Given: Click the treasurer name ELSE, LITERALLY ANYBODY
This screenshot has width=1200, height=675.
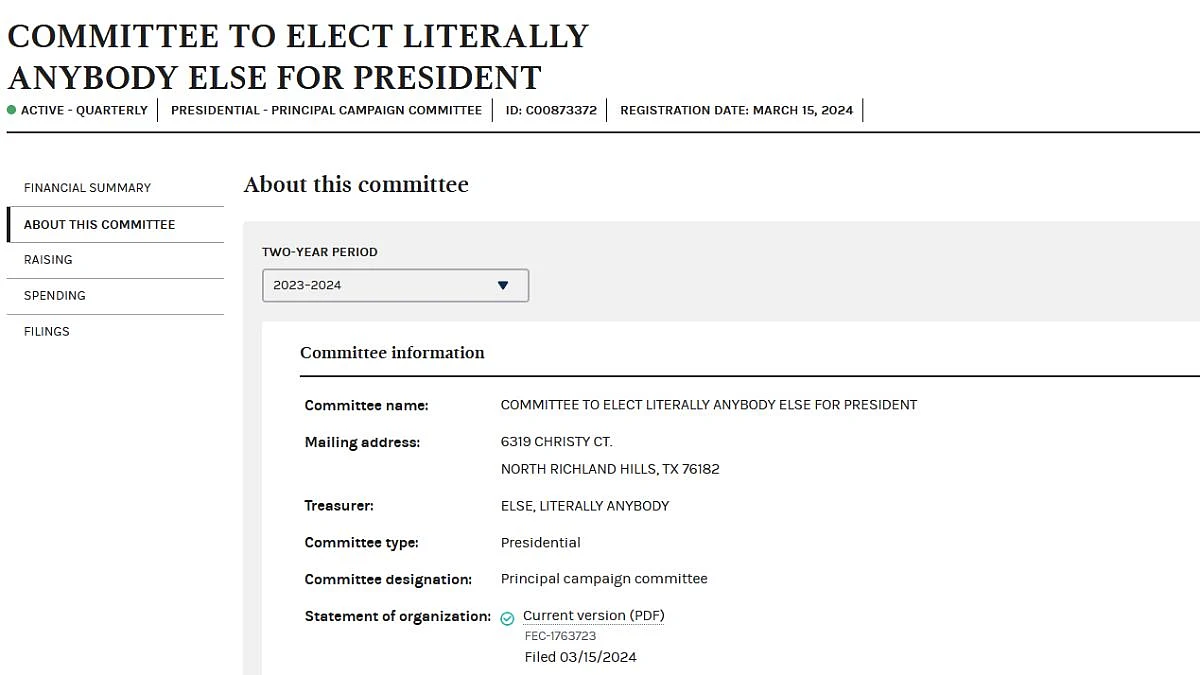Looking at the screenshot, I should coord(585,506).
